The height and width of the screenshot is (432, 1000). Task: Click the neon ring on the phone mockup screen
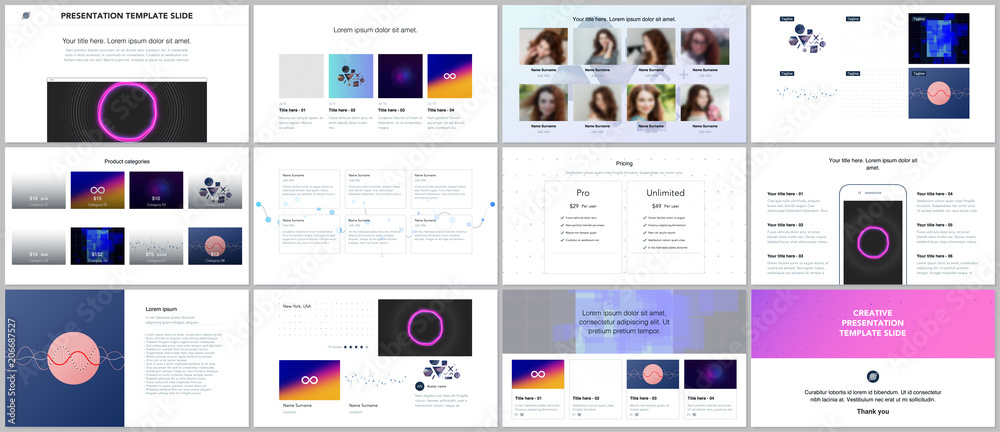[872, 242]
